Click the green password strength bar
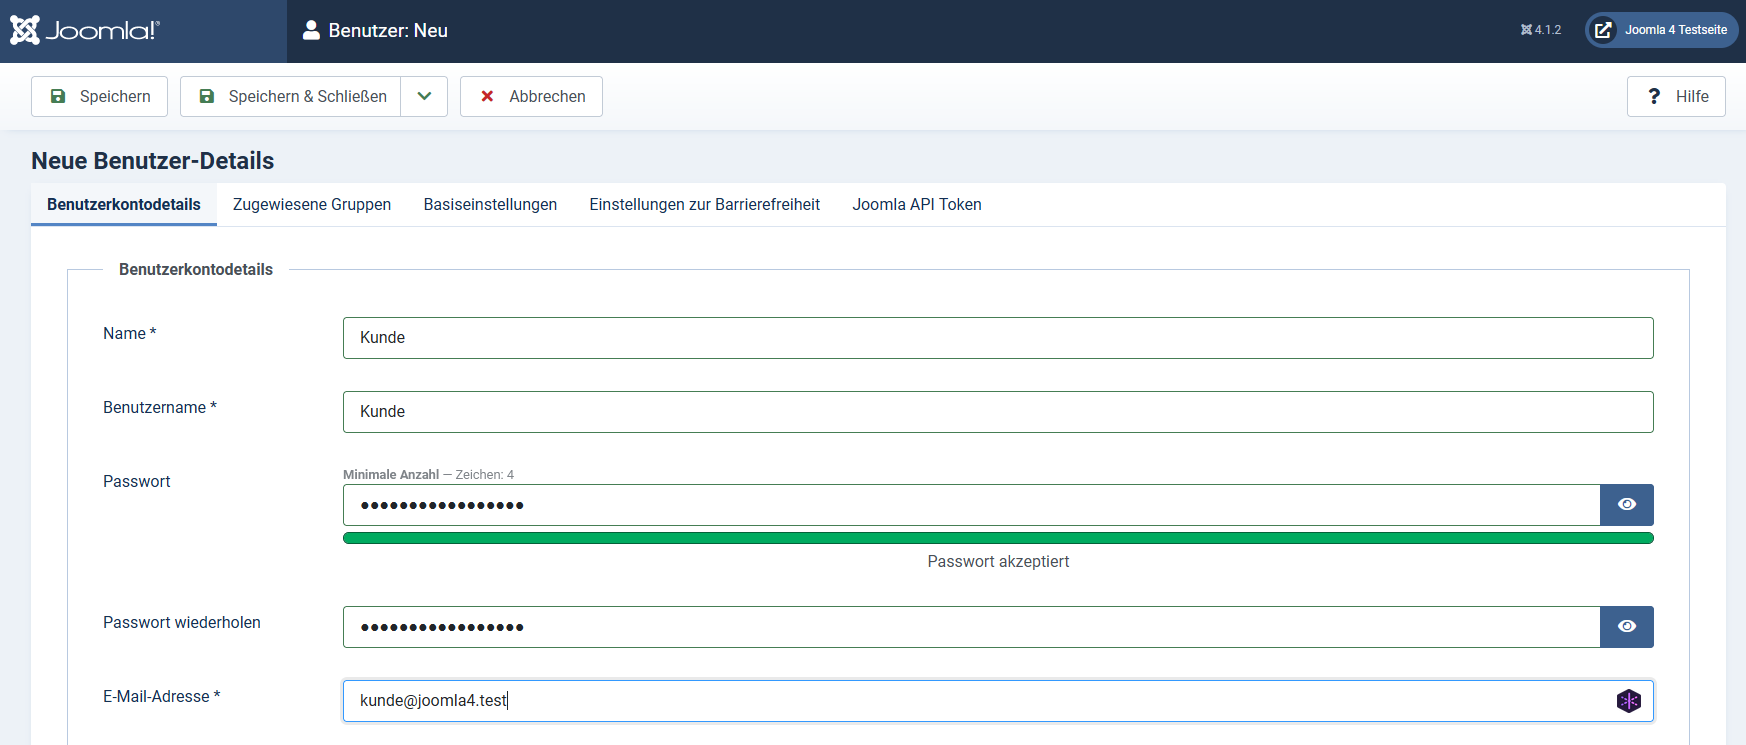Image resolution: width=1746 pixels, height=745 pixels. (997, 538)
